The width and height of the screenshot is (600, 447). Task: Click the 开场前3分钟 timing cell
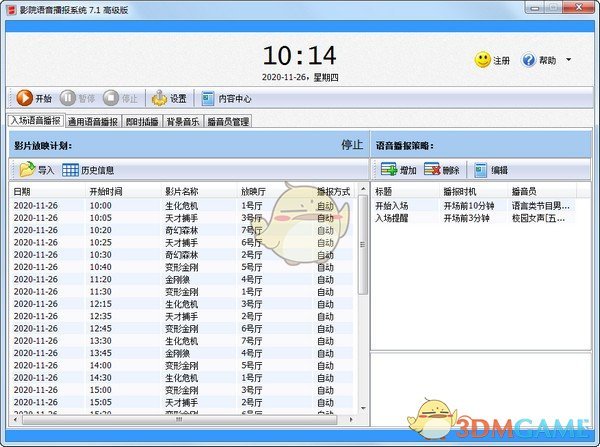tap(466, 218)
